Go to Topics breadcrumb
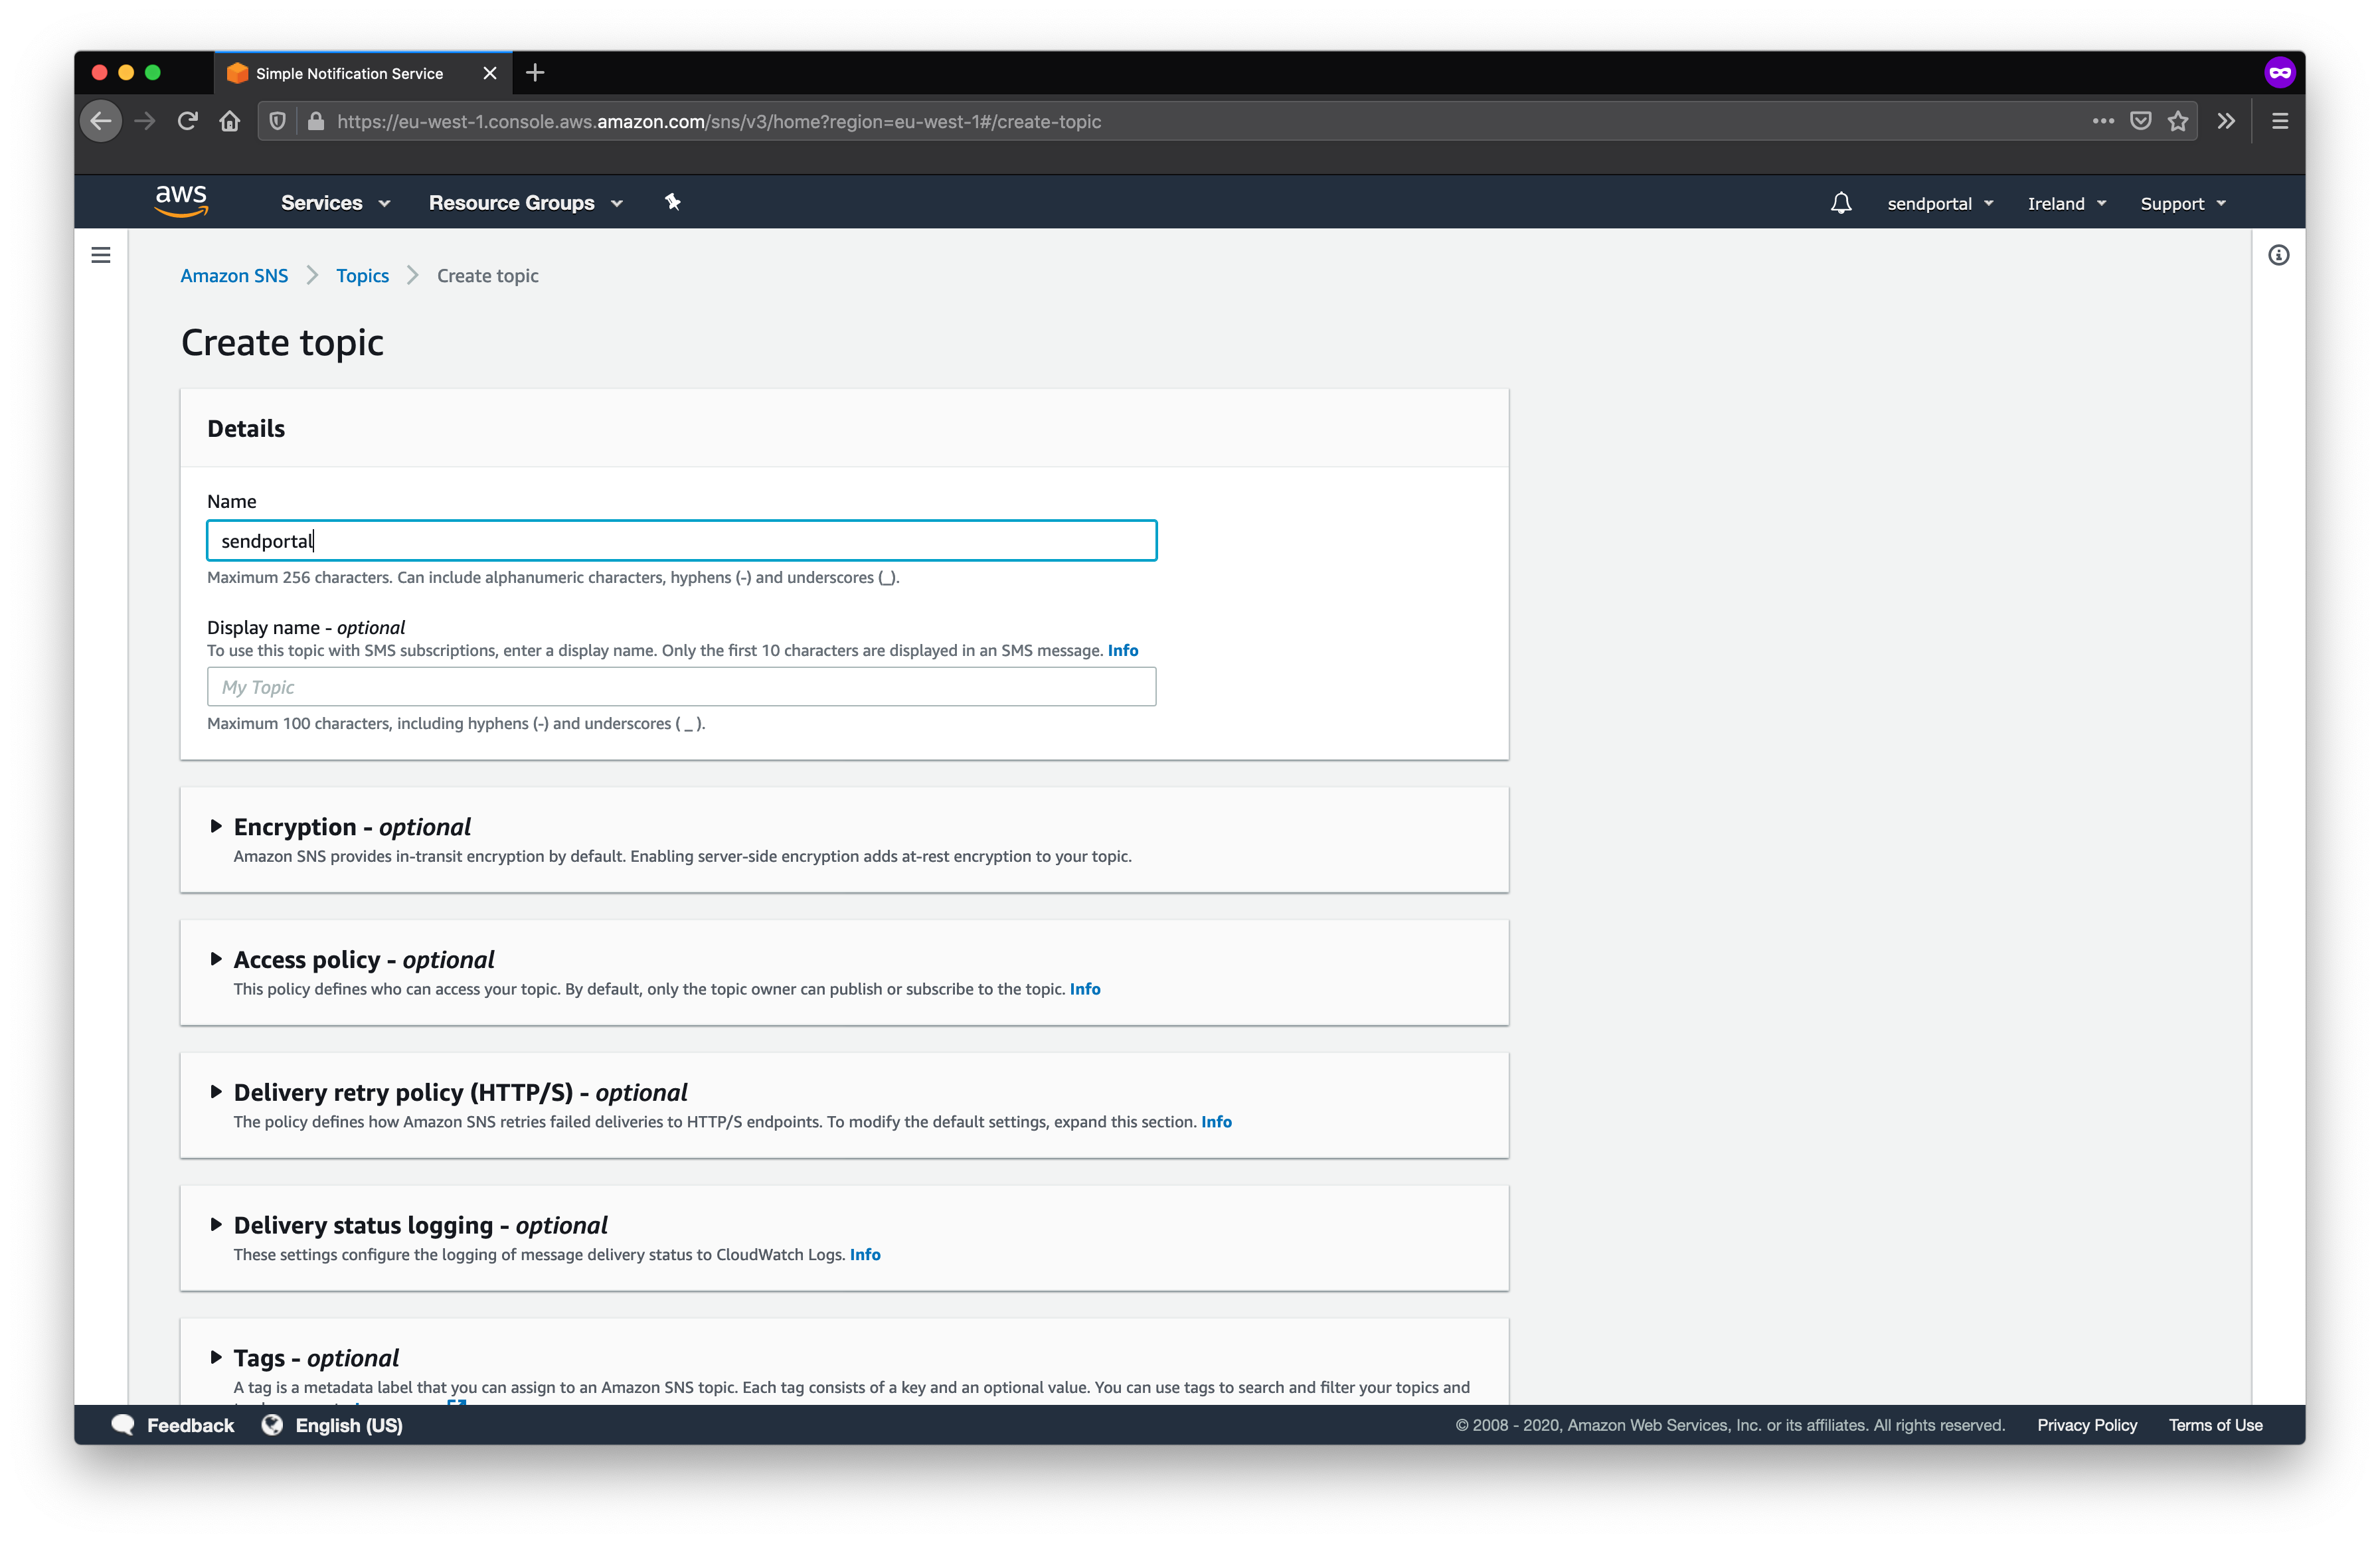The image size is (2380, 1543). 362,276
